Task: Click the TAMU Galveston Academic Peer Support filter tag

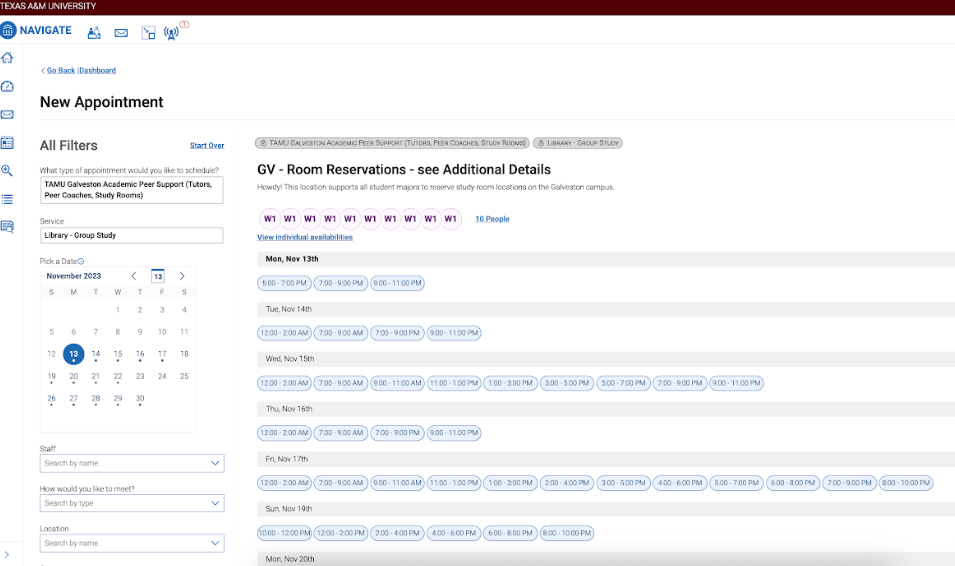Action: pos(392,143)
